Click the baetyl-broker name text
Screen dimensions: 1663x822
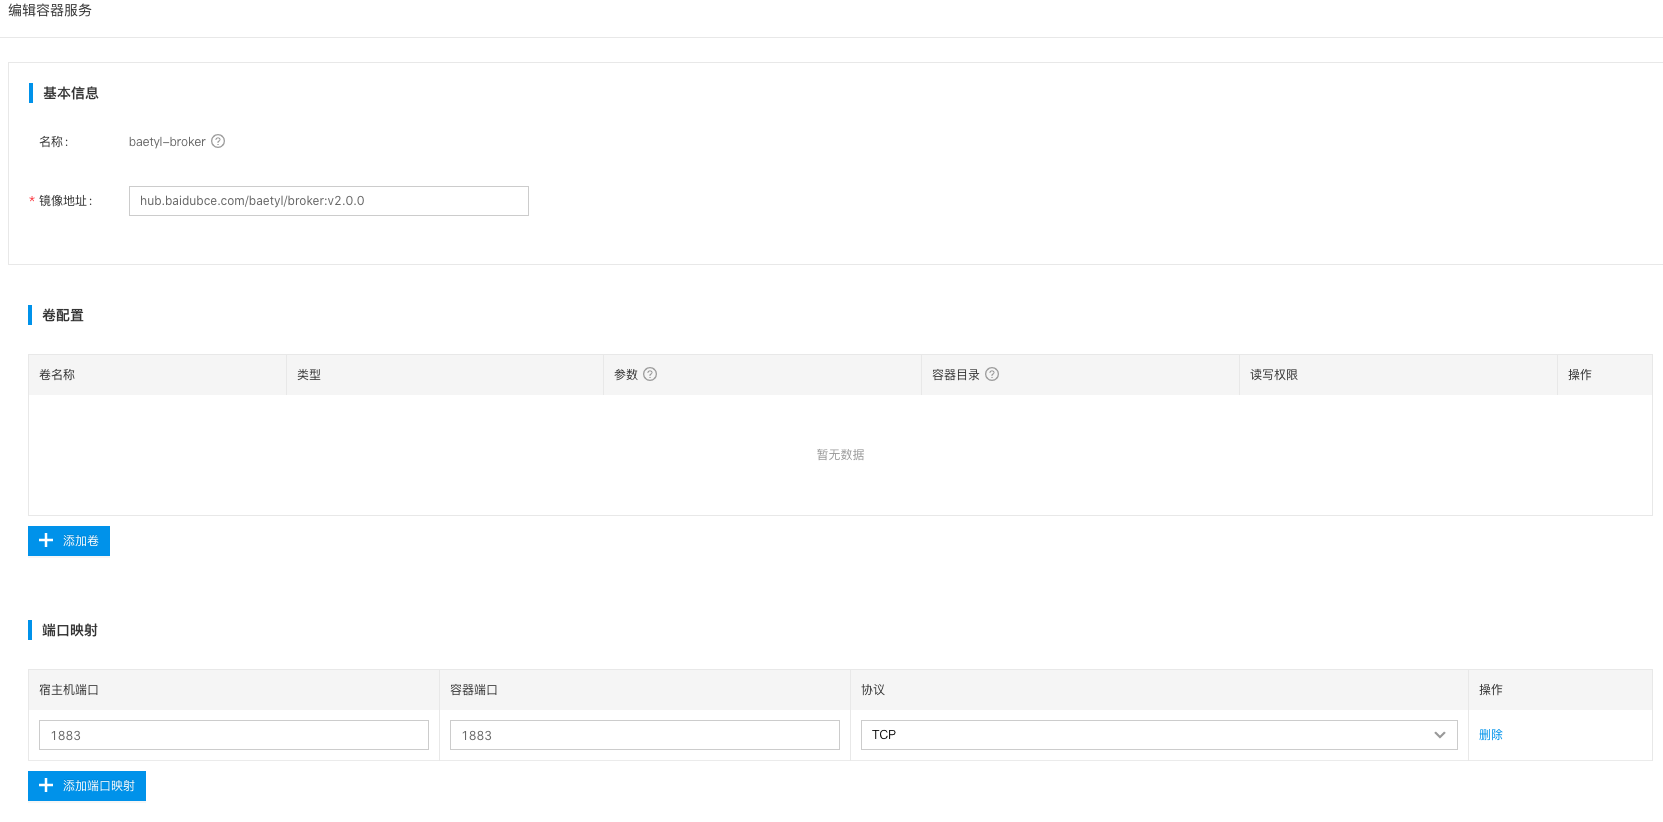[167, 142]
